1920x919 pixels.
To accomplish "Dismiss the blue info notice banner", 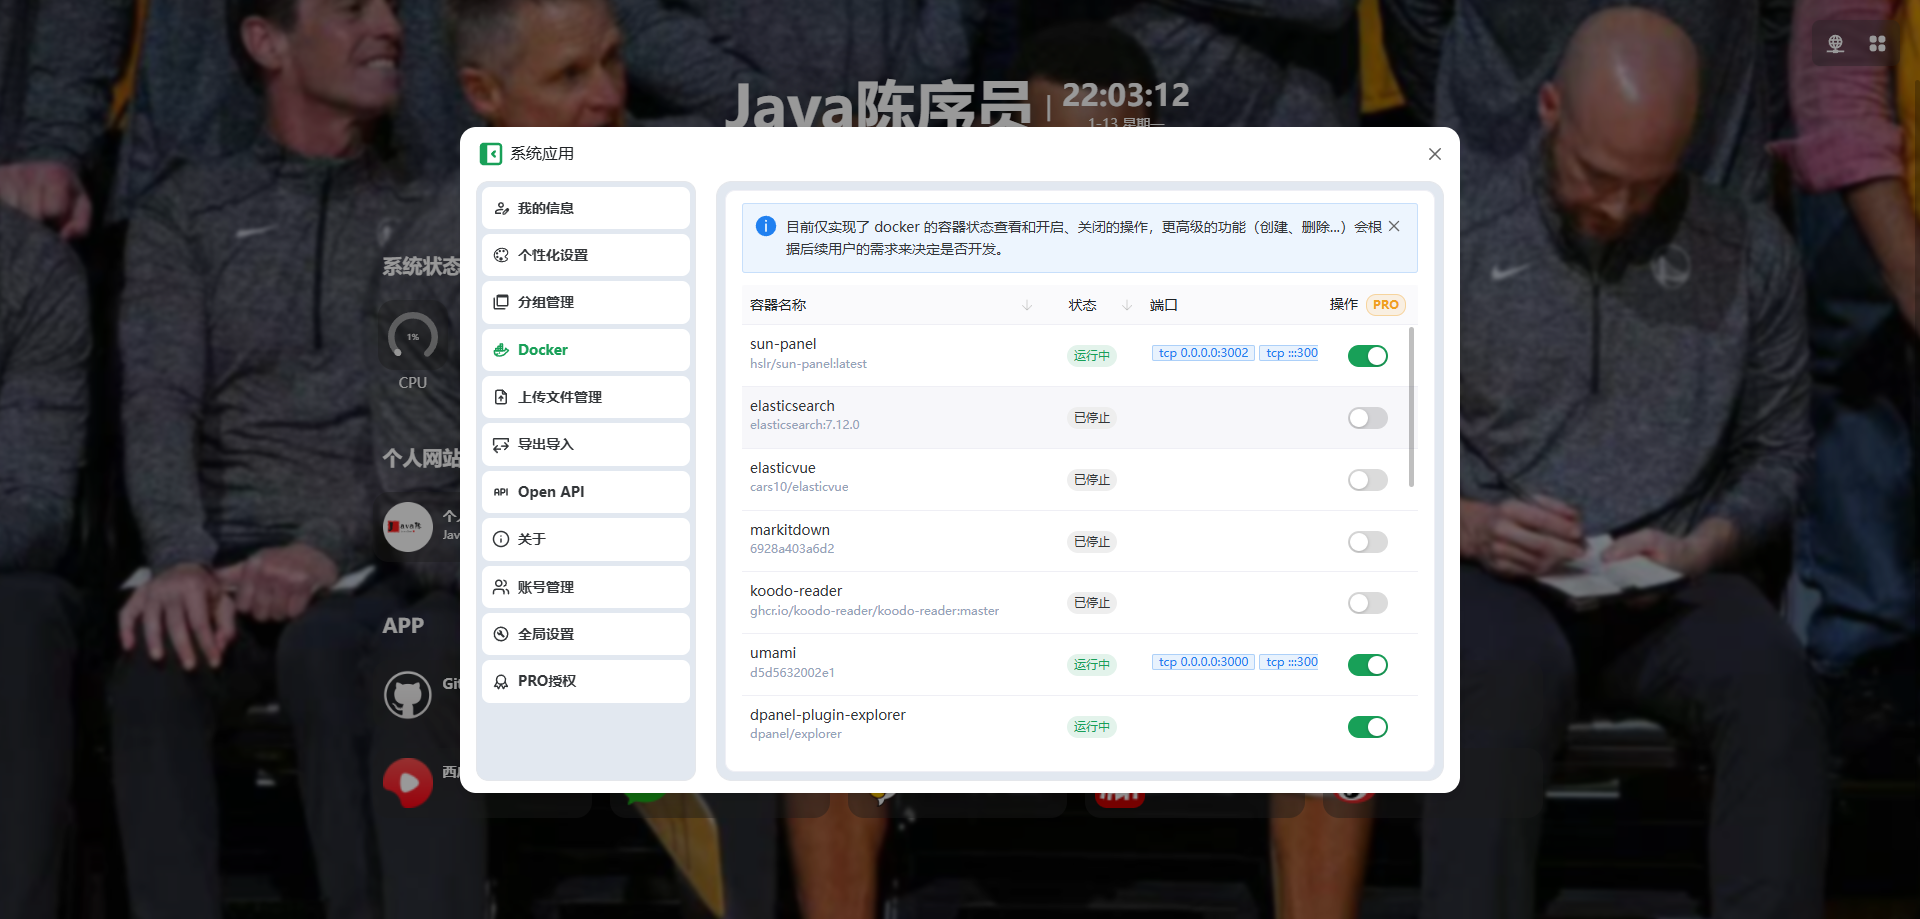I will 1394,227.
